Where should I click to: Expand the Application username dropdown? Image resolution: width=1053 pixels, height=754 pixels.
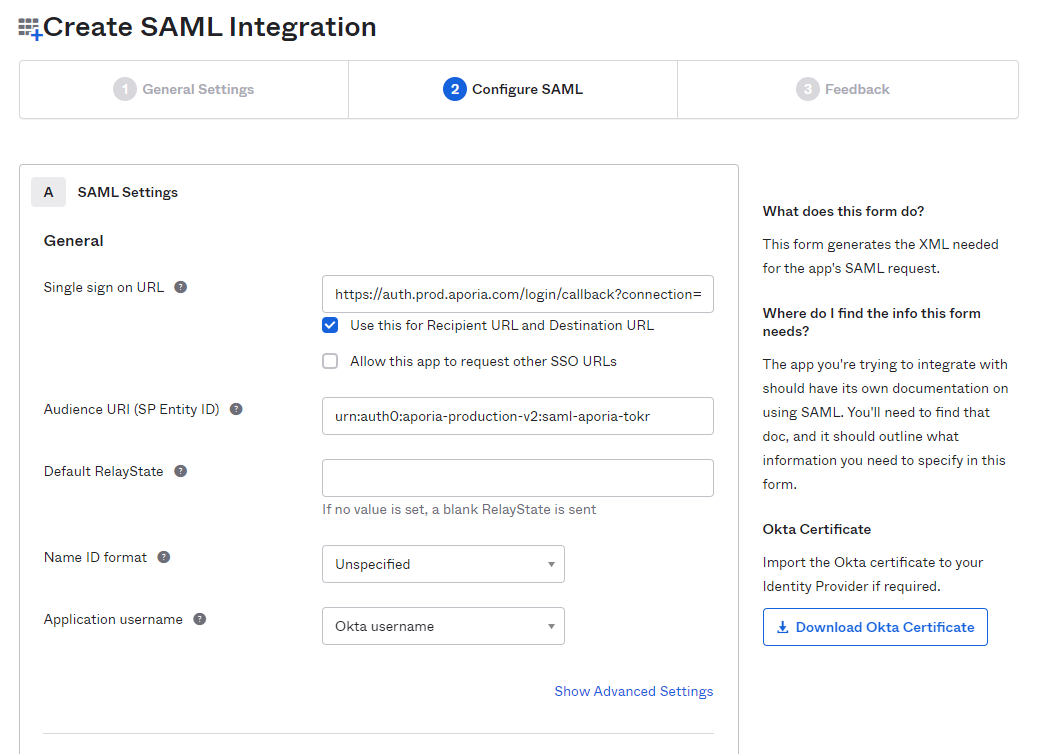(x=443, y=626)
